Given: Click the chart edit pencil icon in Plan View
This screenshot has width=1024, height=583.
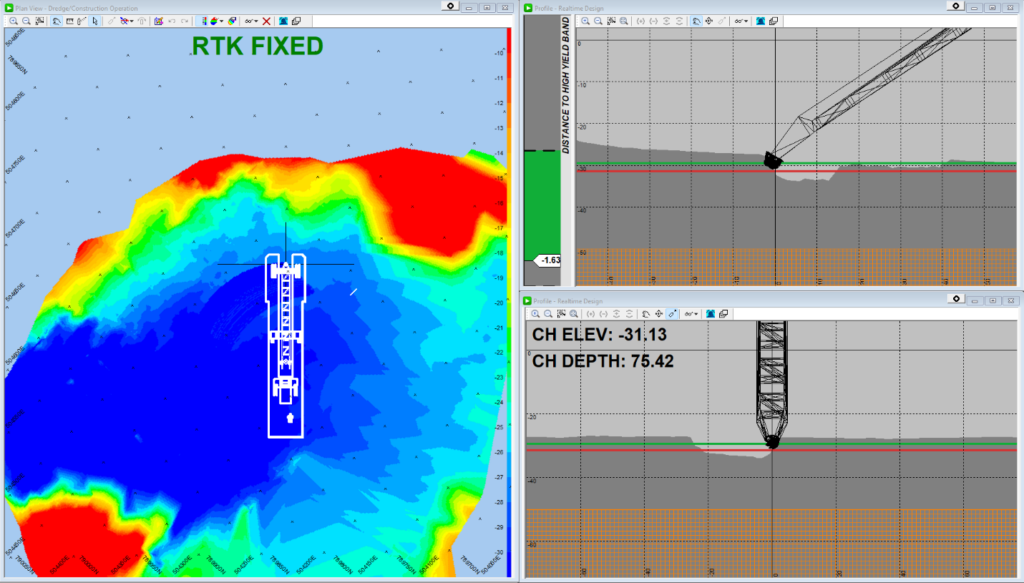Looking at the screenshot, I should pyautogui.click(x=159, y=21).
